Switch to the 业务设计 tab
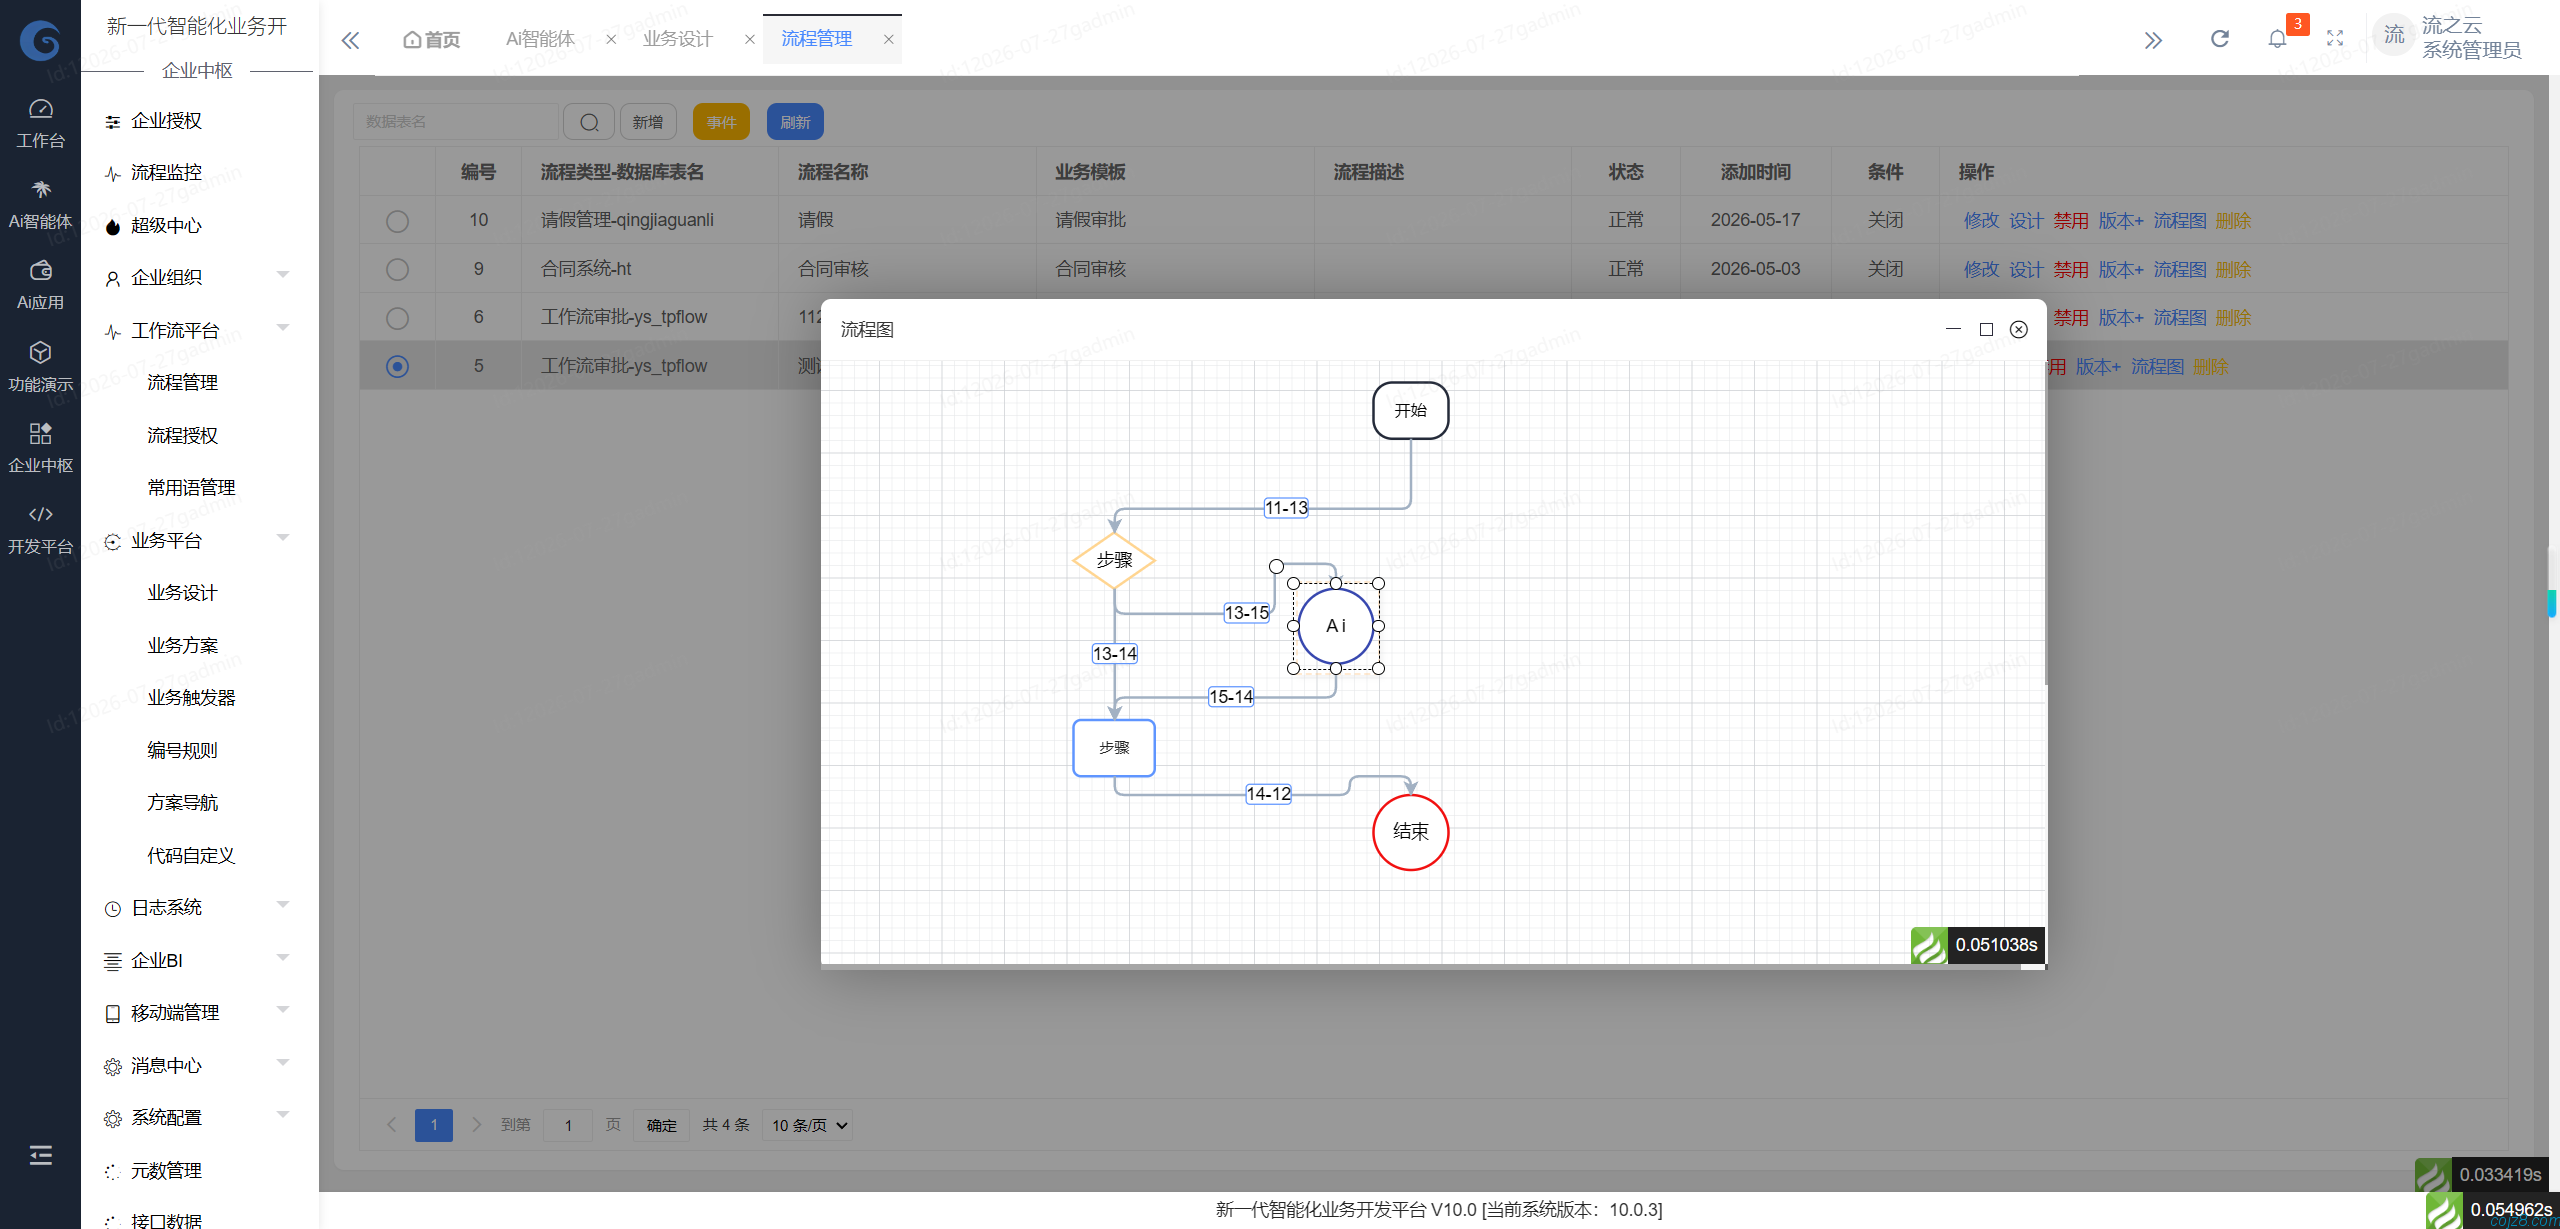2560x1229 pixels. coord(677,39)
